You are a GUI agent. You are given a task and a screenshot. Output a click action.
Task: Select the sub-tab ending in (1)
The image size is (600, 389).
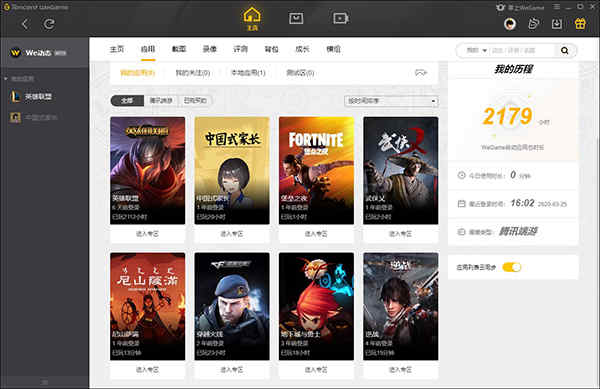coord(248,73)
